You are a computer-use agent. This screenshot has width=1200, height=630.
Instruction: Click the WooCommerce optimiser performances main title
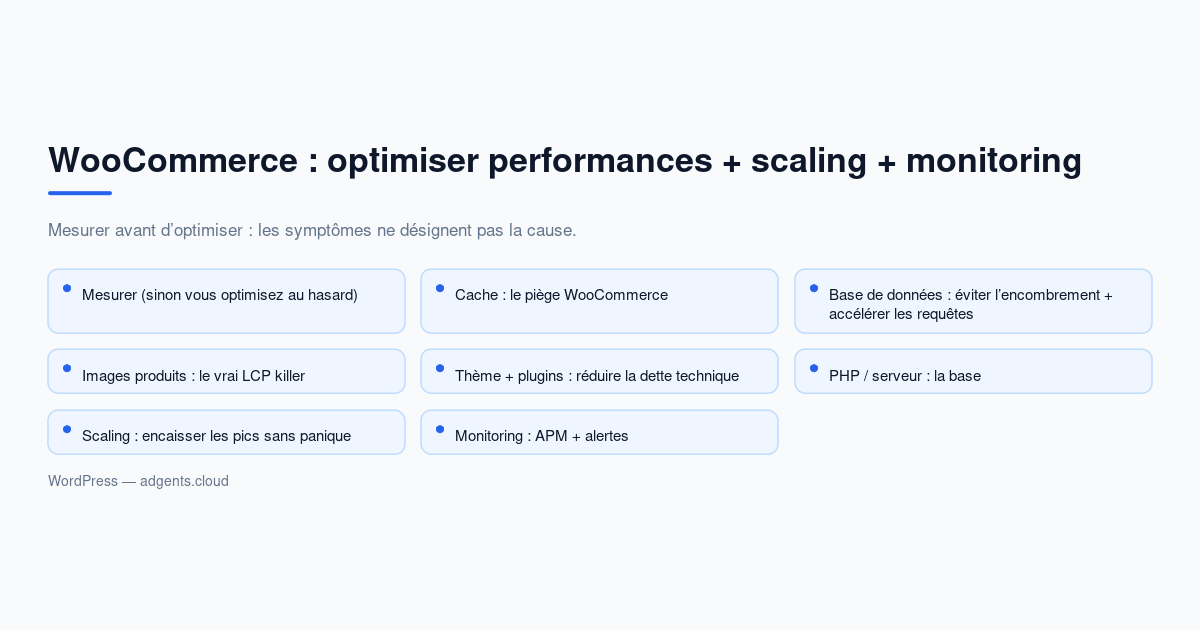[565, 160]
